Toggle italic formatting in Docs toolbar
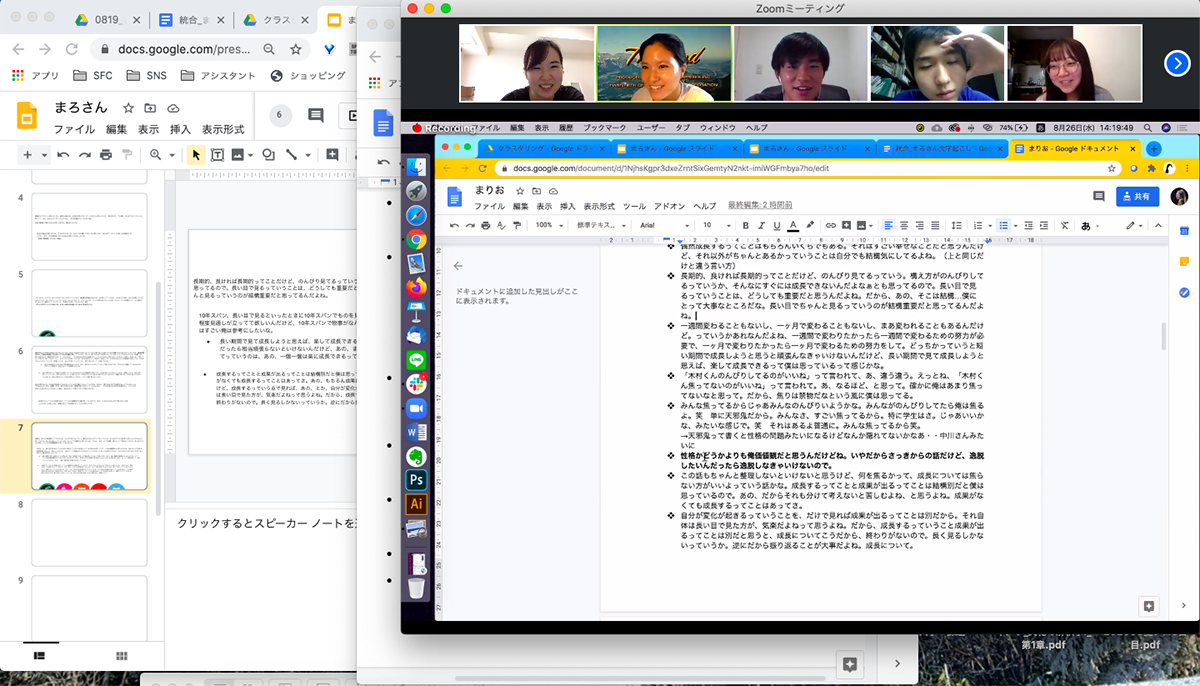The height and width of the screenshot is (686, 1200). 761,225
